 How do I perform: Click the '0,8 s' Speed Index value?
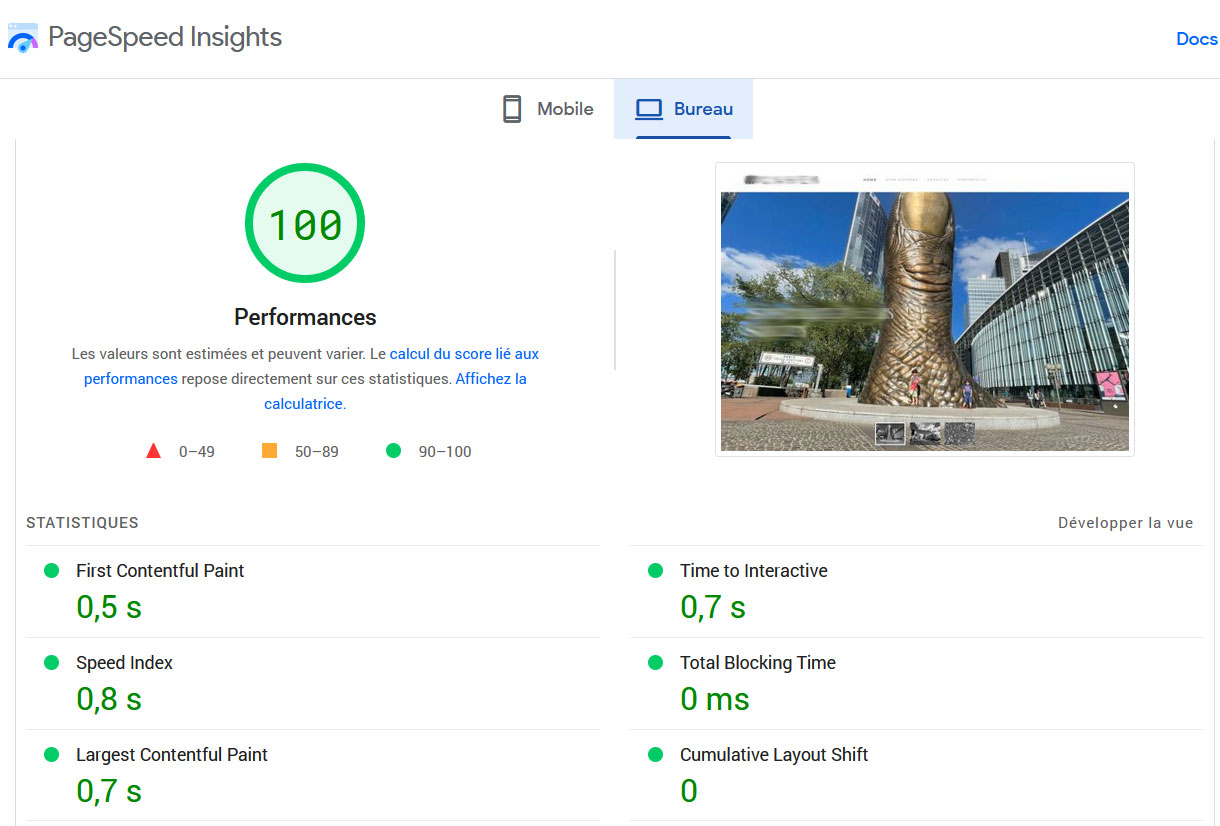(x=109, y=699)
